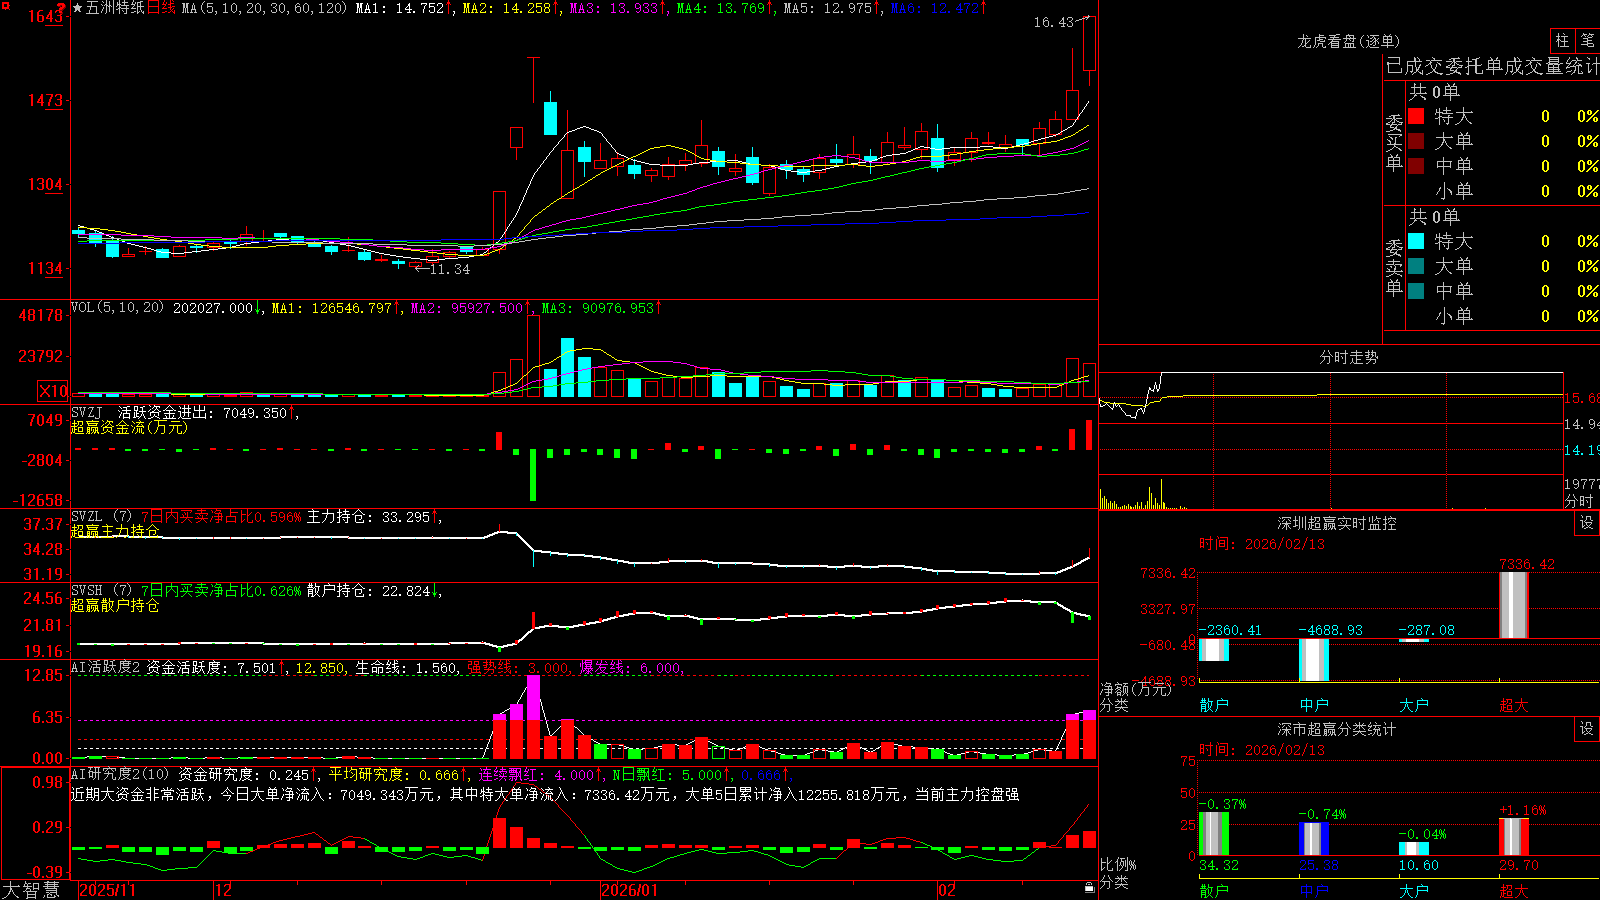The height and width of the screenshot is (900, 1600).
Task: Click the 超大 7336.42 bar in 实时监控
Action: click(x=1514, y=605)
